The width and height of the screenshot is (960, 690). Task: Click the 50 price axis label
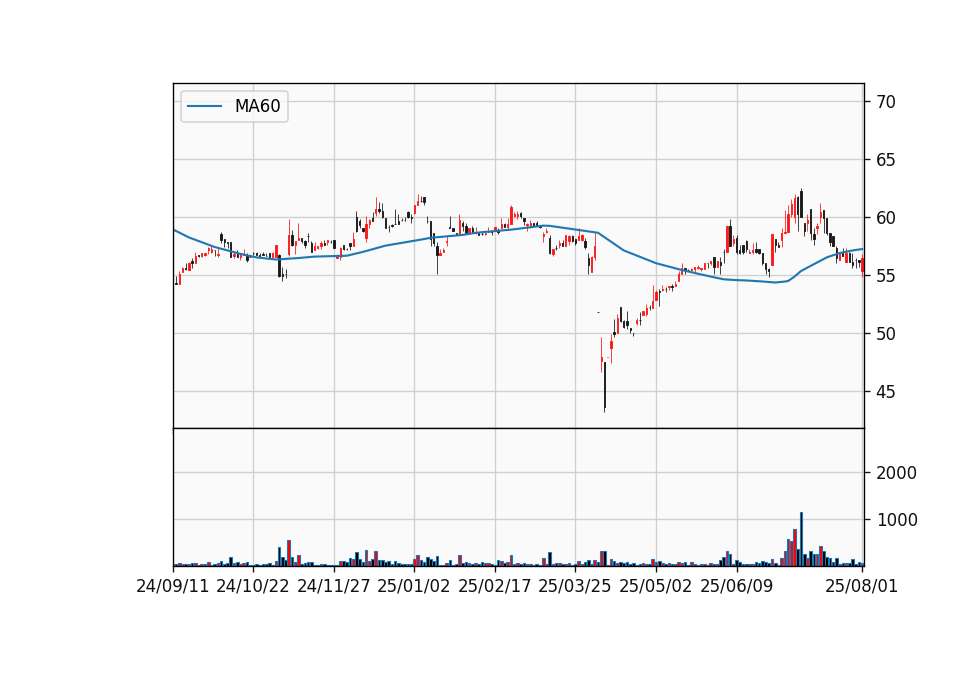(x=885, y=334)
